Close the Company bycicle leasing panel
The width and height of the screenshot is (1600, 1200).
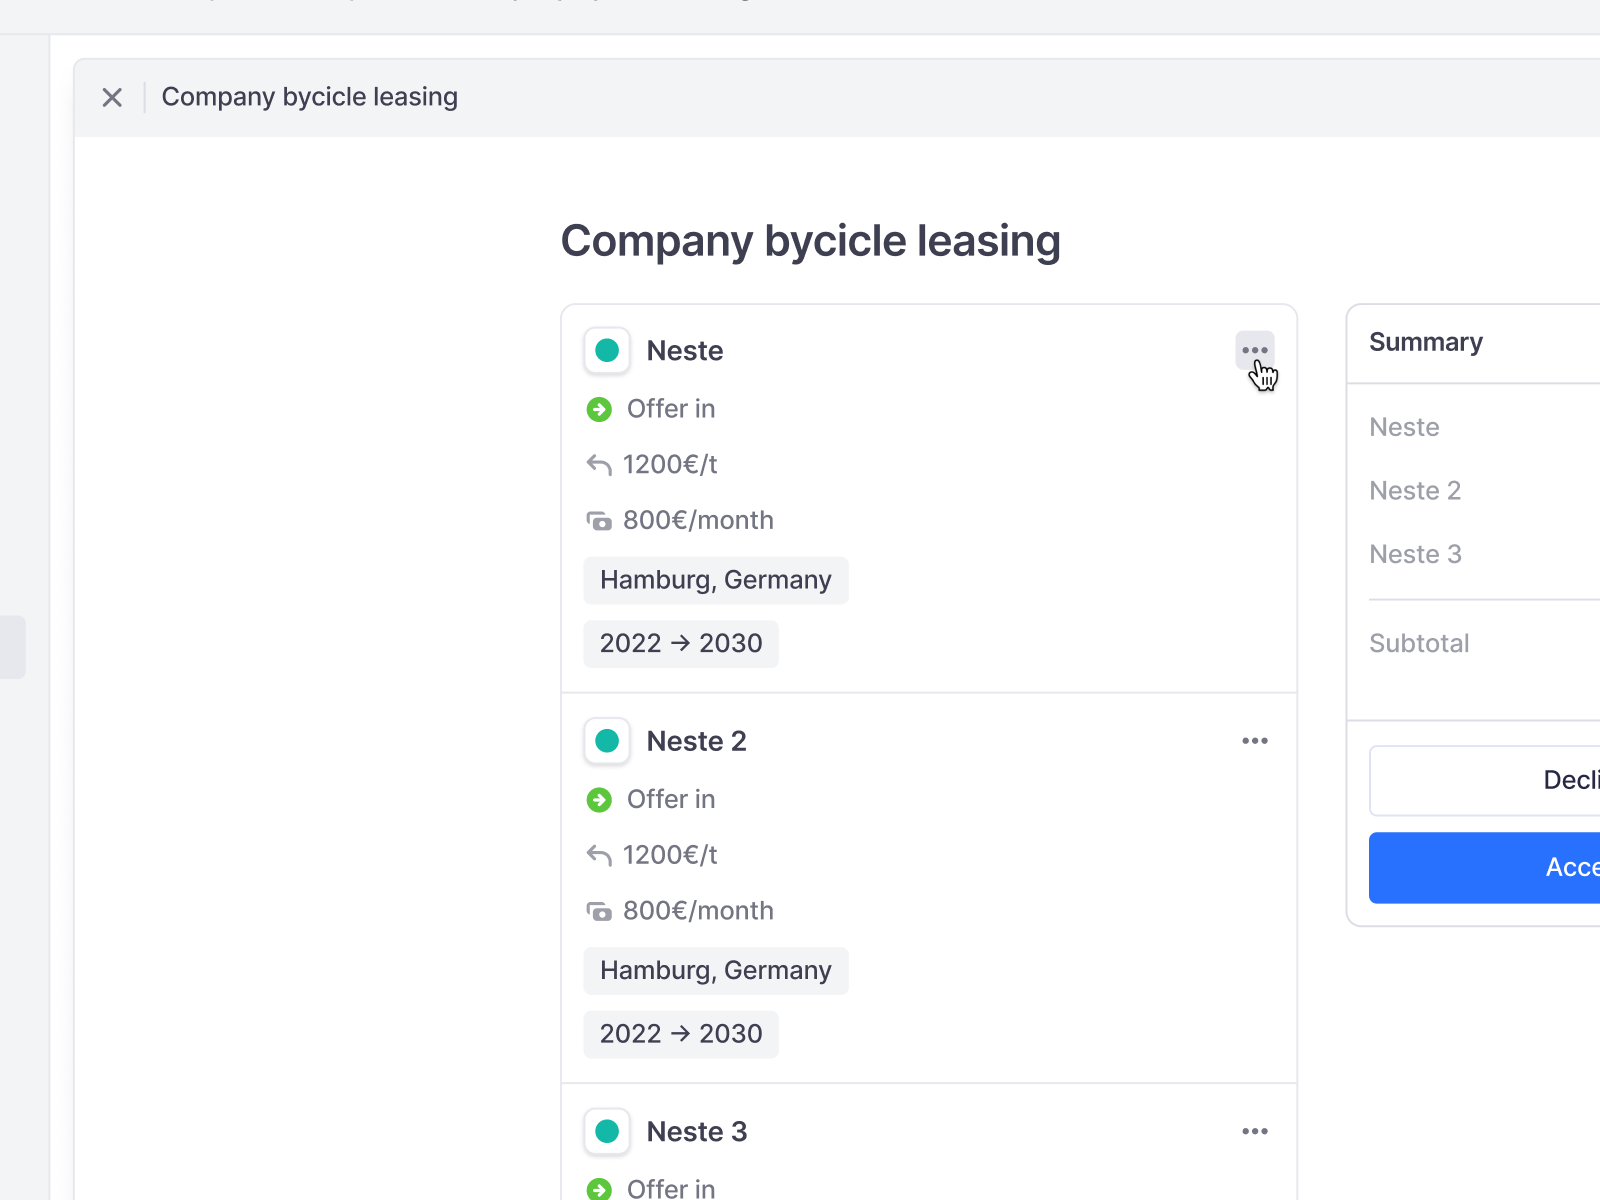click(112, 97)
